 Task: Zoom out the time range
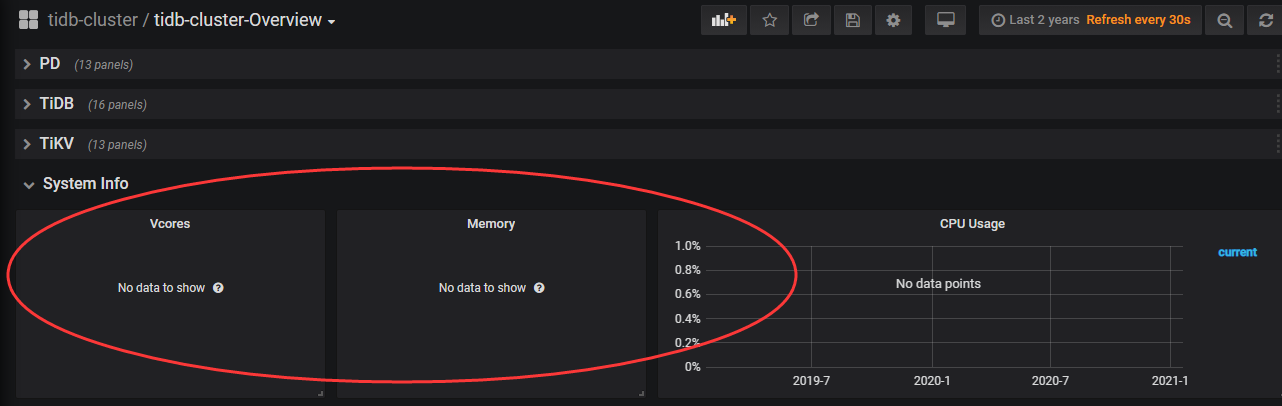point(1223,20)
